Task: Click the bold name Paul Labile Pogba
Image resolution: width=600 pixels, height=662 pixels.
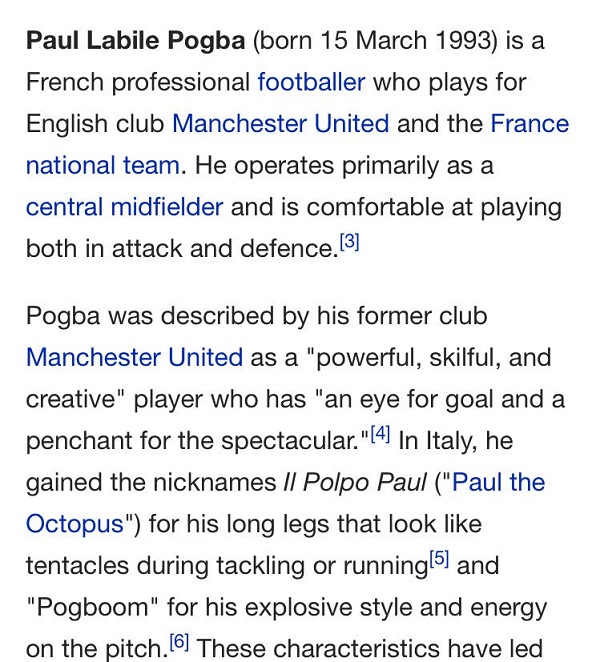Action: (x=136, y=41)
